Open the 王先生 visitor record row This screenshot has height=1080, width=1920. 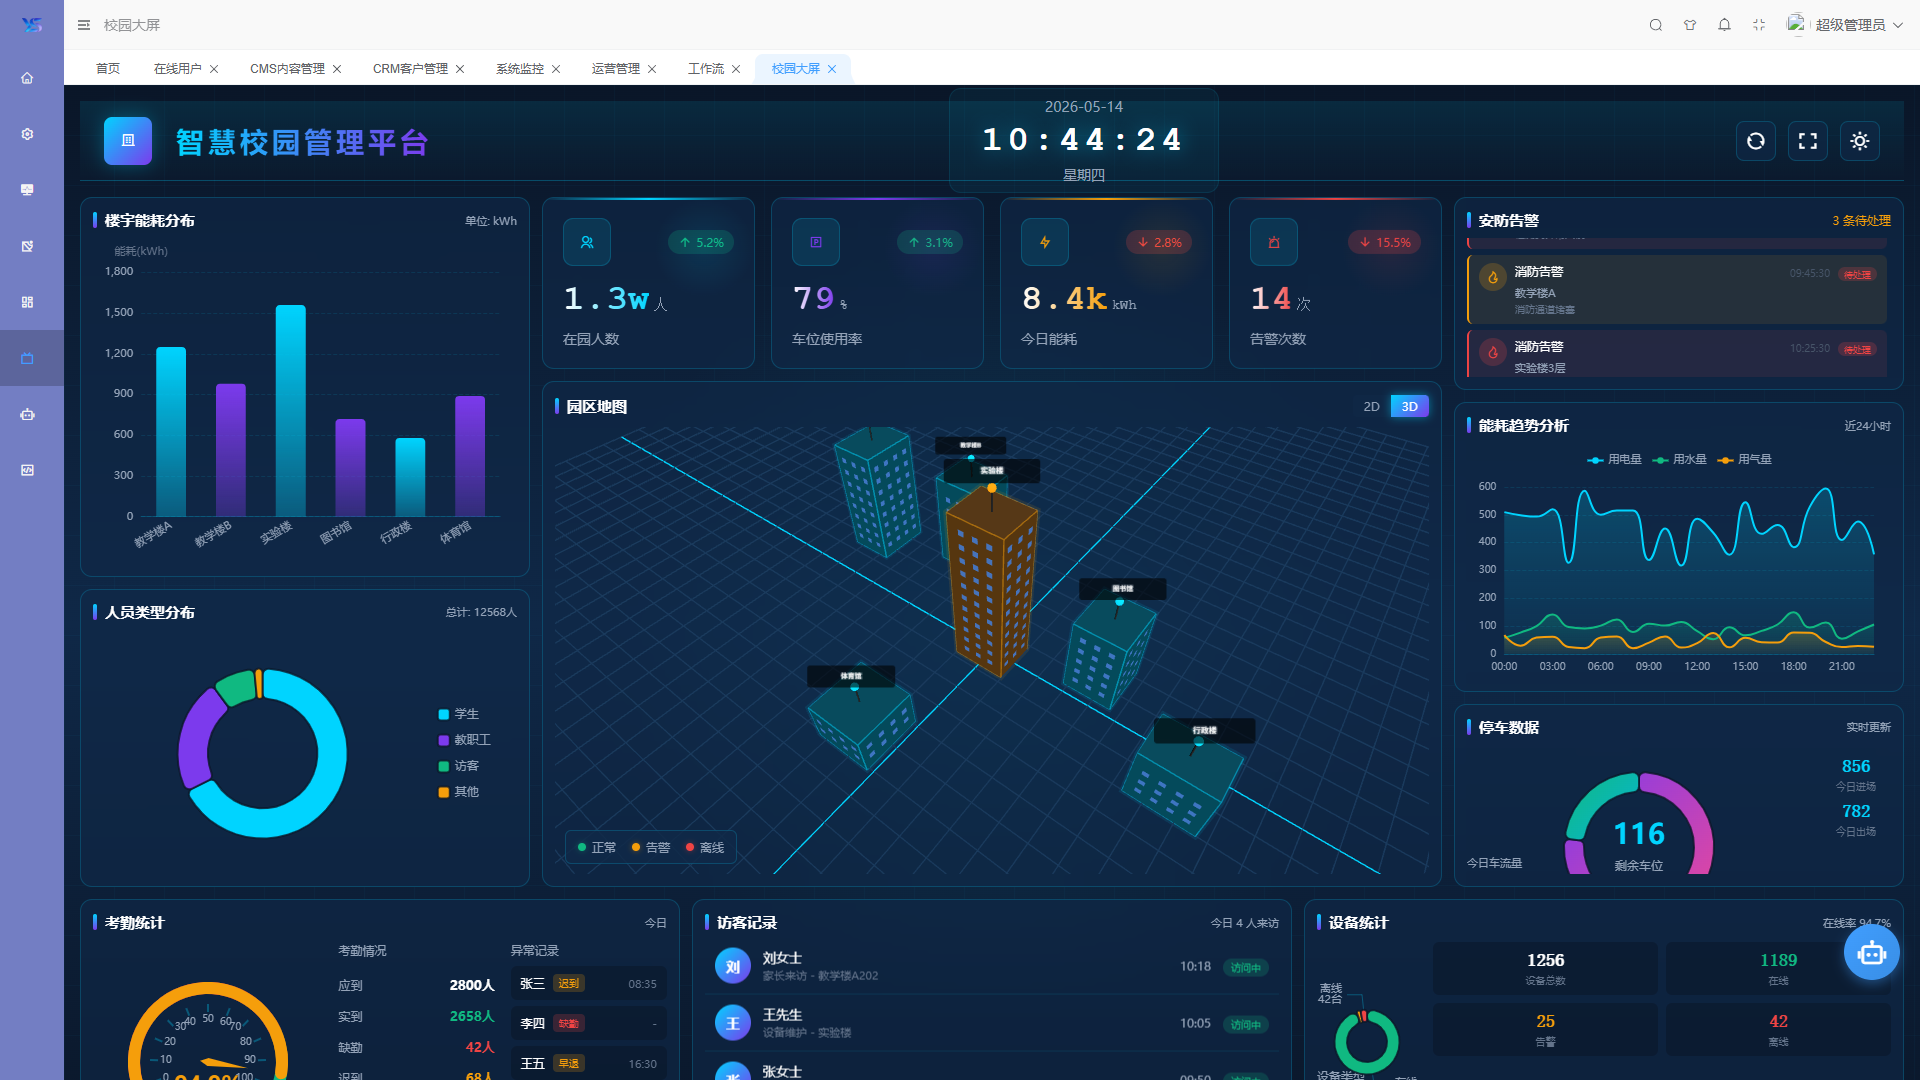click(991, 1023)
